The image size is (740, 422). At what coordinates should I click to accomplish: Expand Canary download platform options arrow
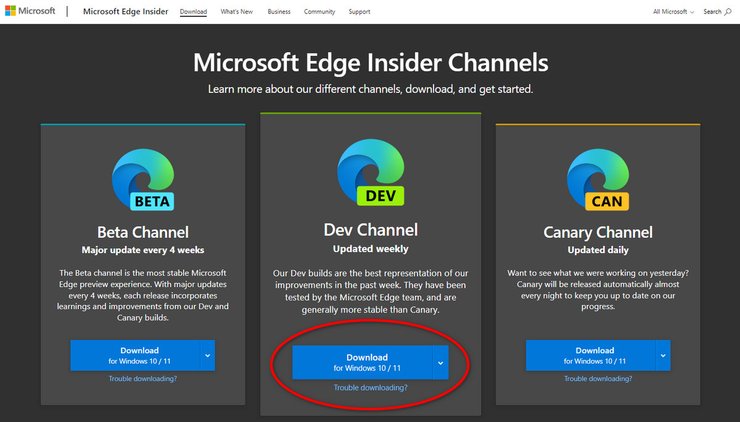(x=663, y=355)
